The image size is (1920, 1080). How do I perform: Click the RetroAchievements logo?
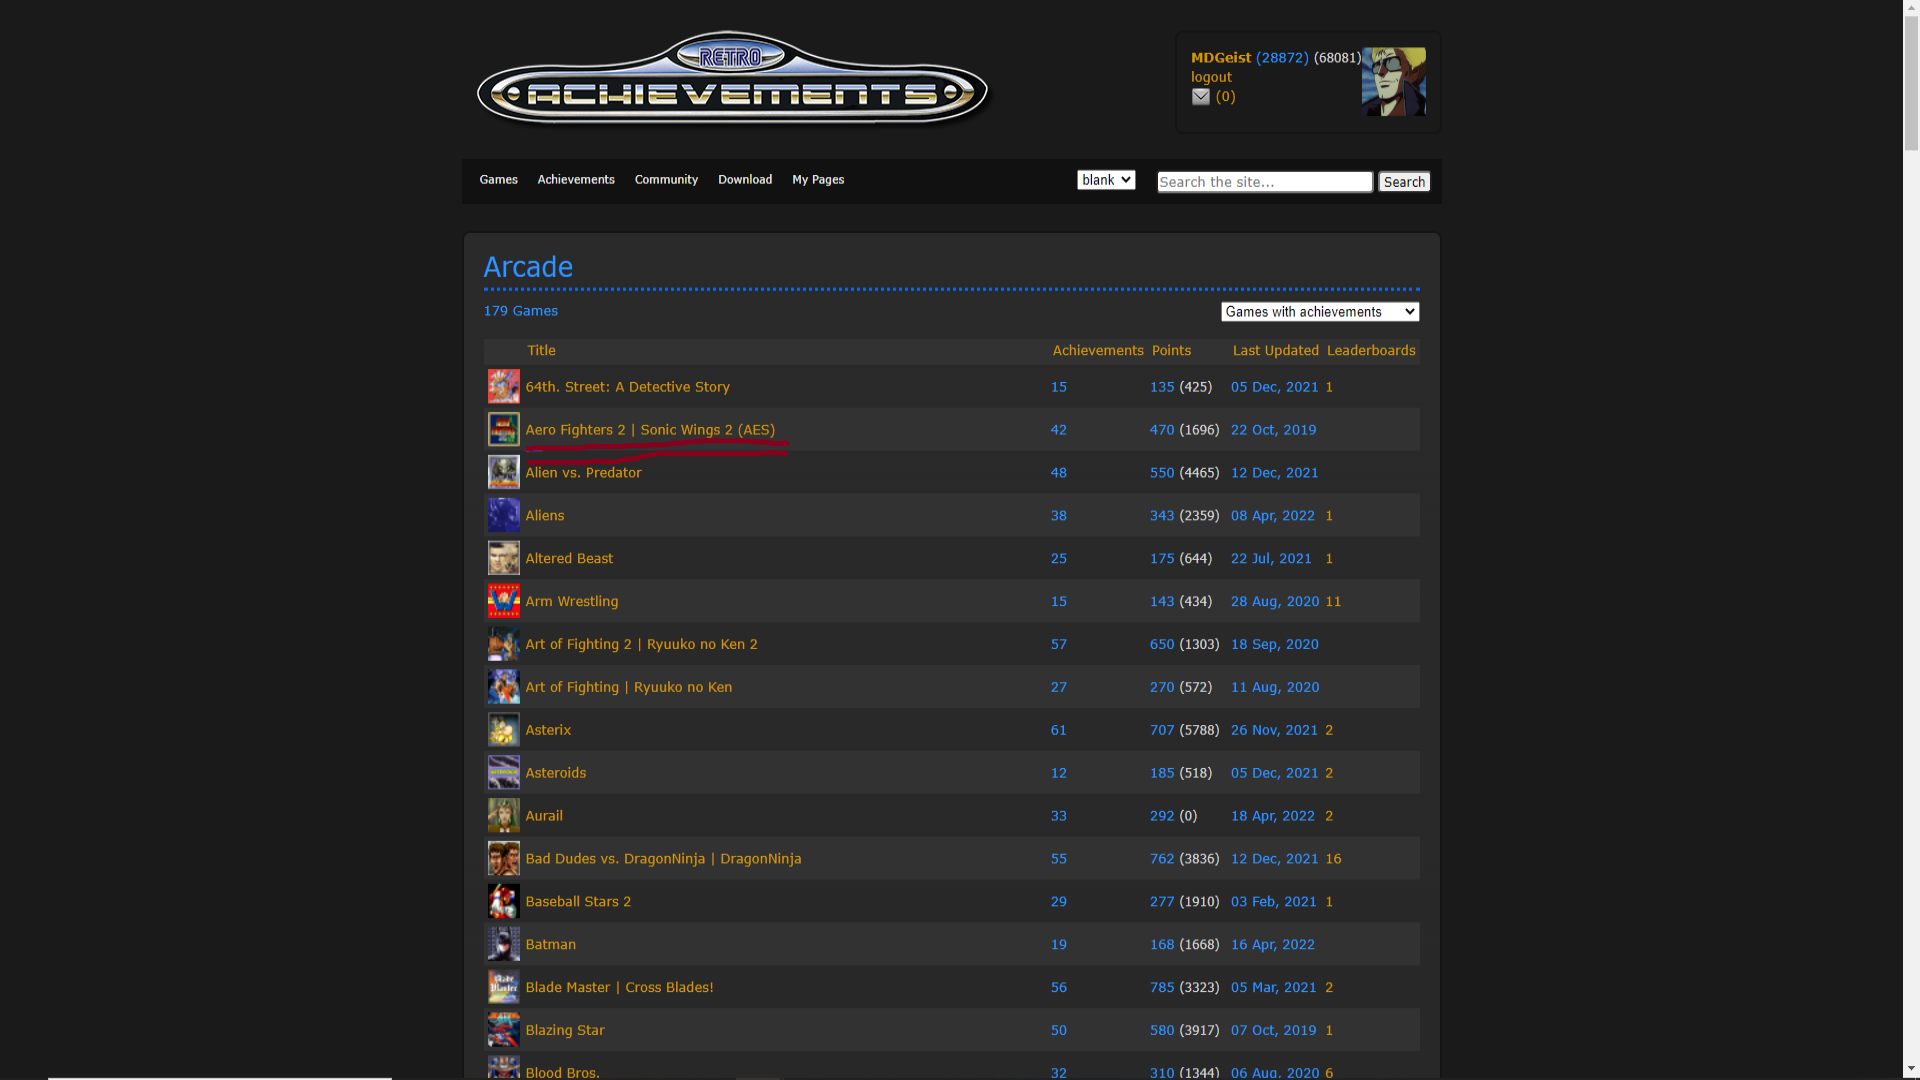(x=733, y=80)
